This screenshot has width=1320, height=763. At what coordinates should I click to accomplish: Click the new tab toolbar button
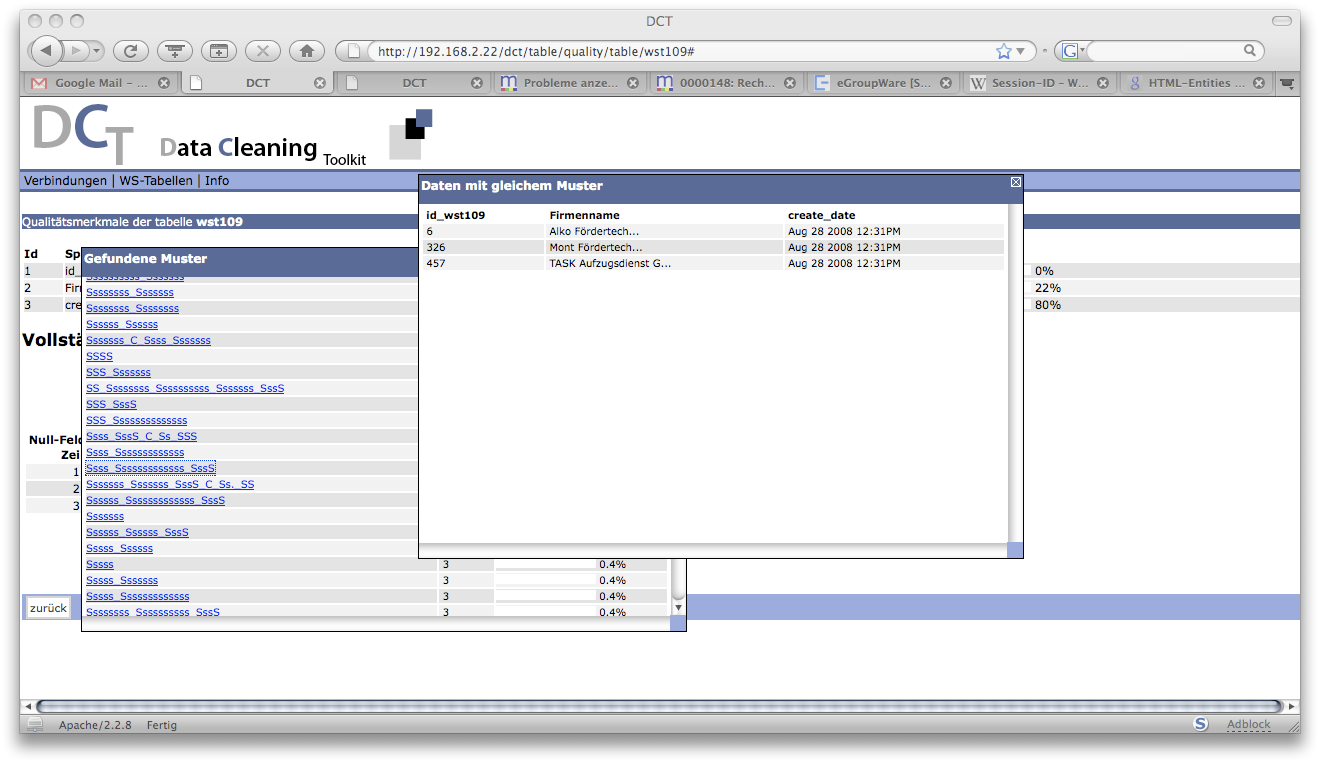coord(218,50)
